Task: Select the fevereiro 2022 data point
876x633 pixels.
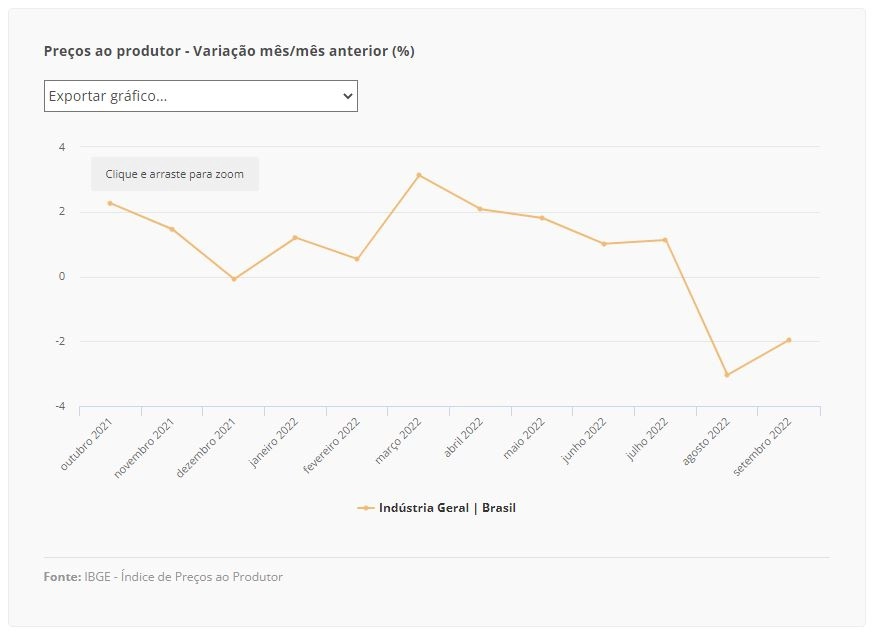Action: pyautogui.click(x=357, y=259)
